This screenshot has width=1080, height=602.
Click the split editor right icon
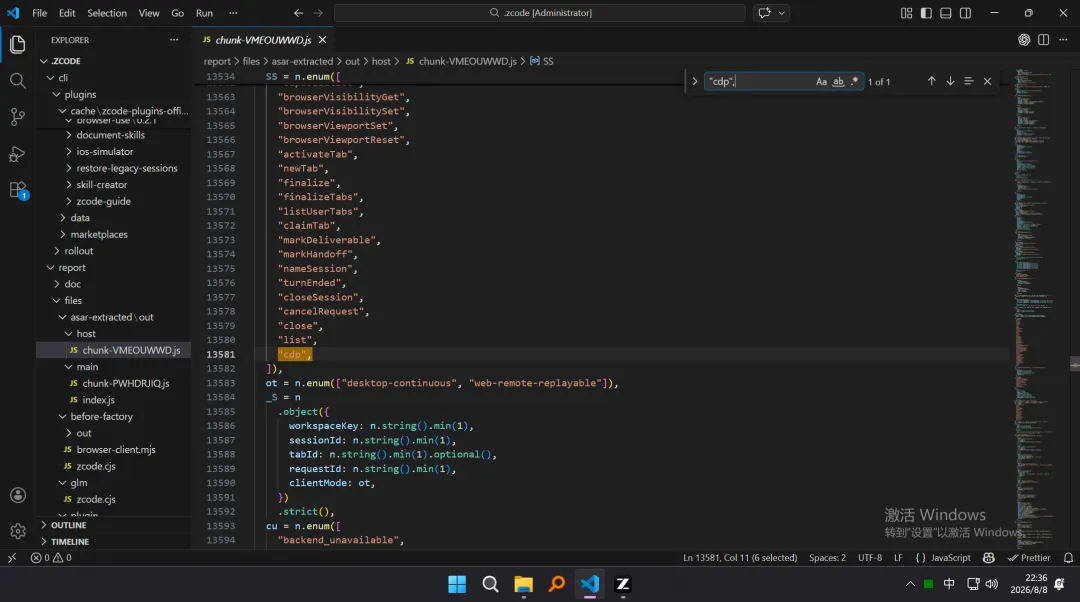pos(1043,40)
